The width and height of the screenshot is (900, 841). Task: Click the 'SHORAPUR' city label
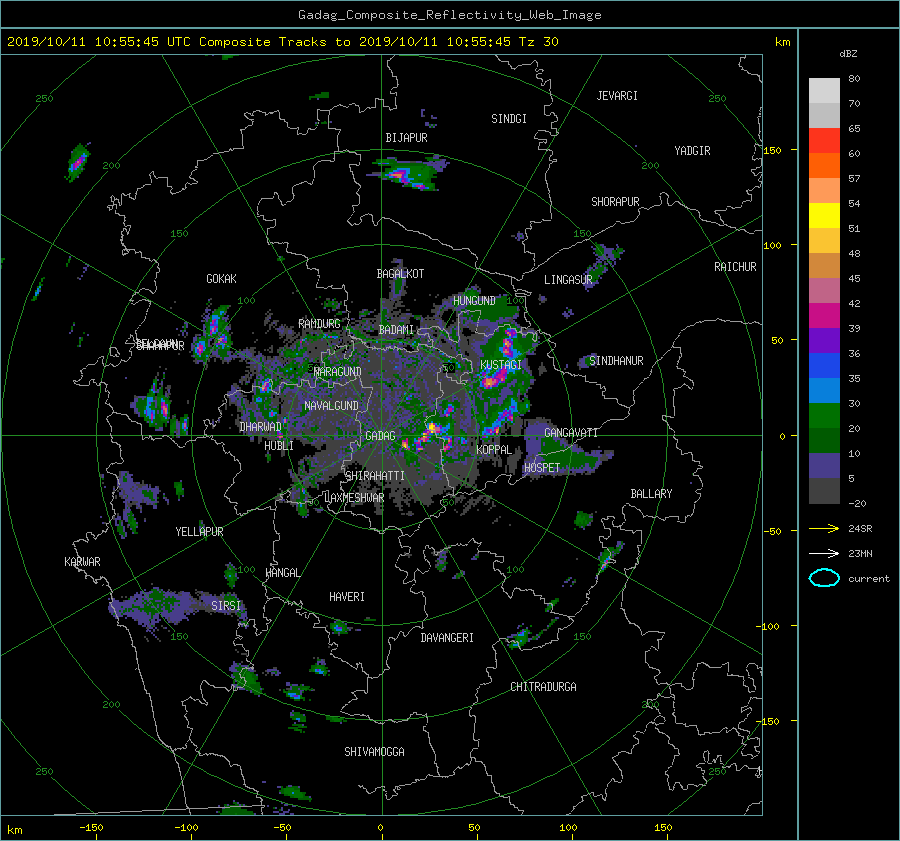click(615, 202)
